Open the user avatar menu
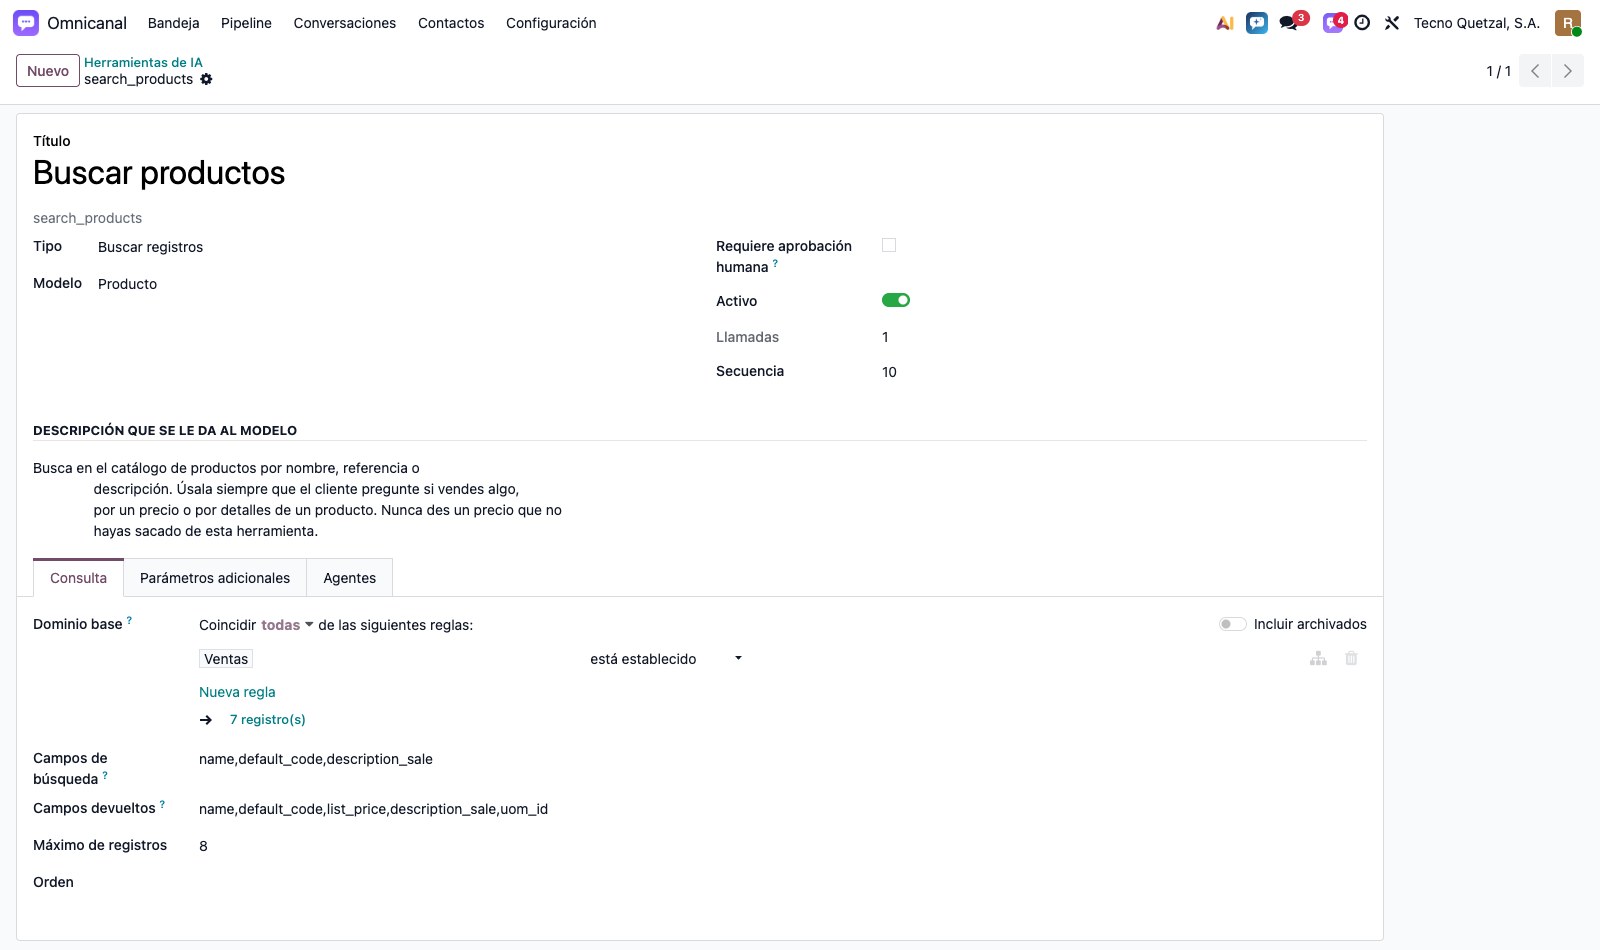Image resolution: width=1600 pixels, height=950 pixels. click(x=1568, y=23)
